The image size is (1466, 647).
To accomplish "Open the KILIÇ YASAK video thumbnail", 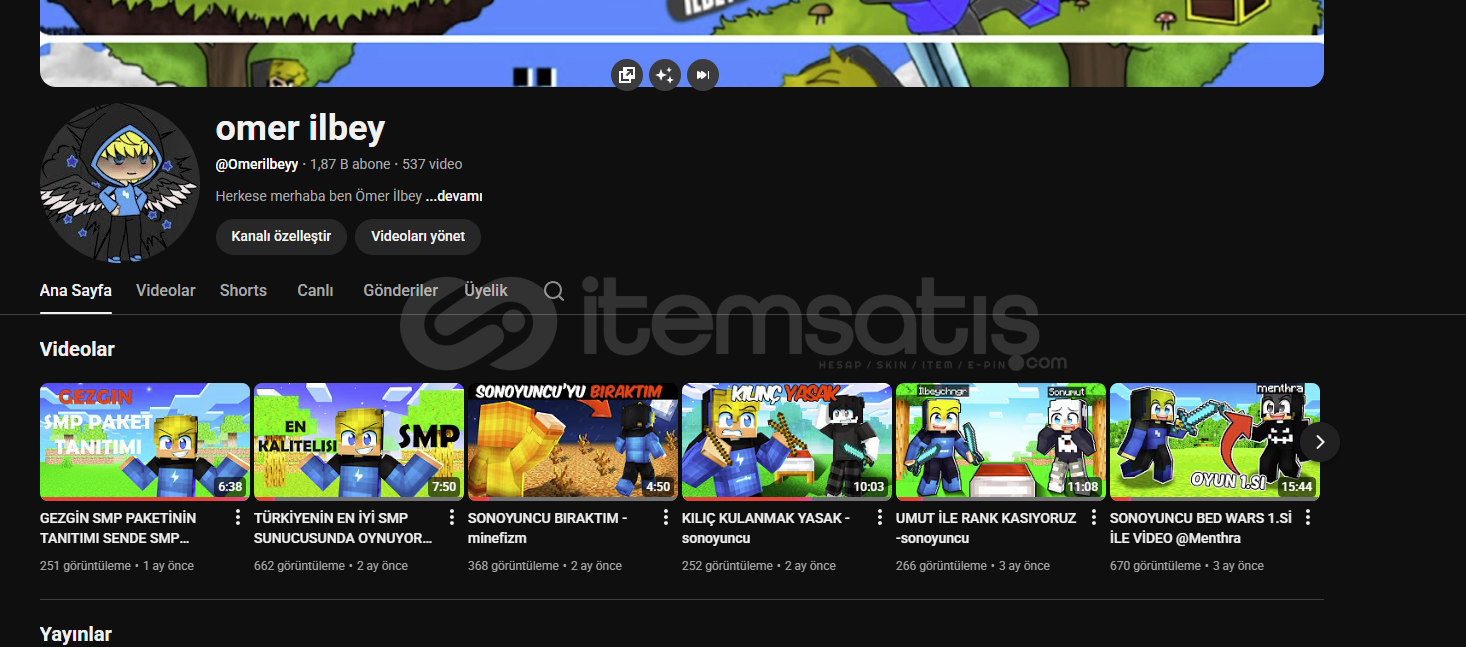I will coord(786,441).
